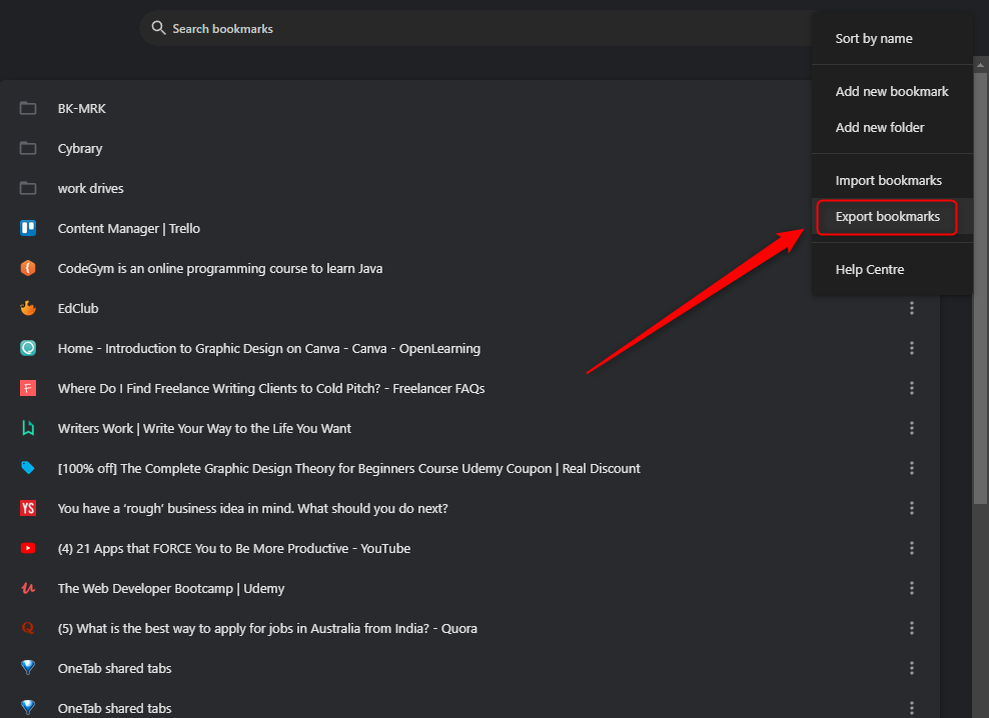Click the Udemy icon for Web Developer Bootcamp
This screenshot has height=718, width=989.
point(28,588)
